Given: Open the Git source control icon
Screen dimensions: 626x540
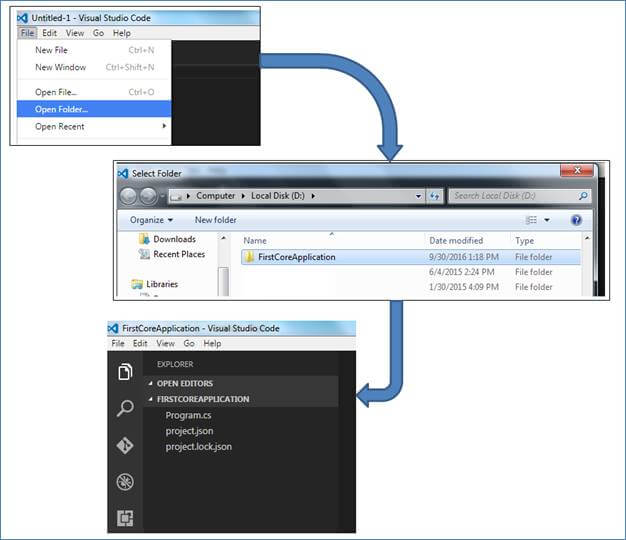Looking at the screenshot, I should [x=125, y=445].
